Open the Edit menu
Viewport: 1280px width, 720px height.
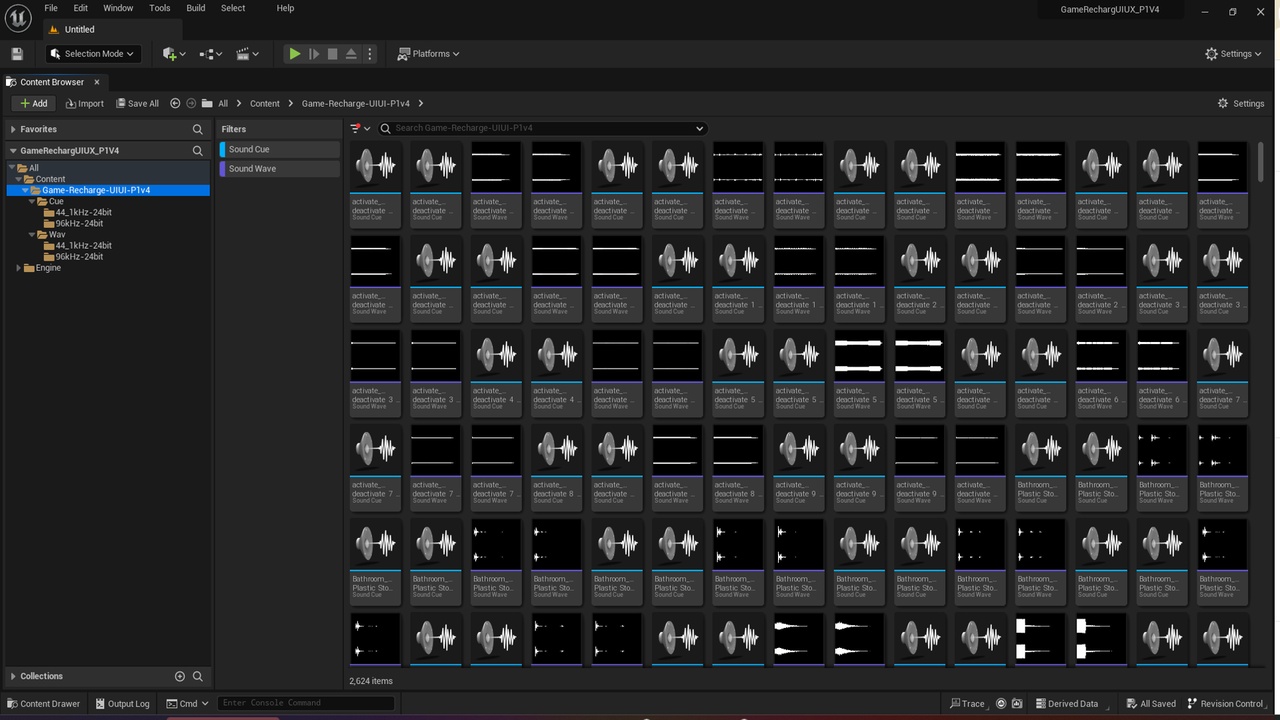[81, 8]
